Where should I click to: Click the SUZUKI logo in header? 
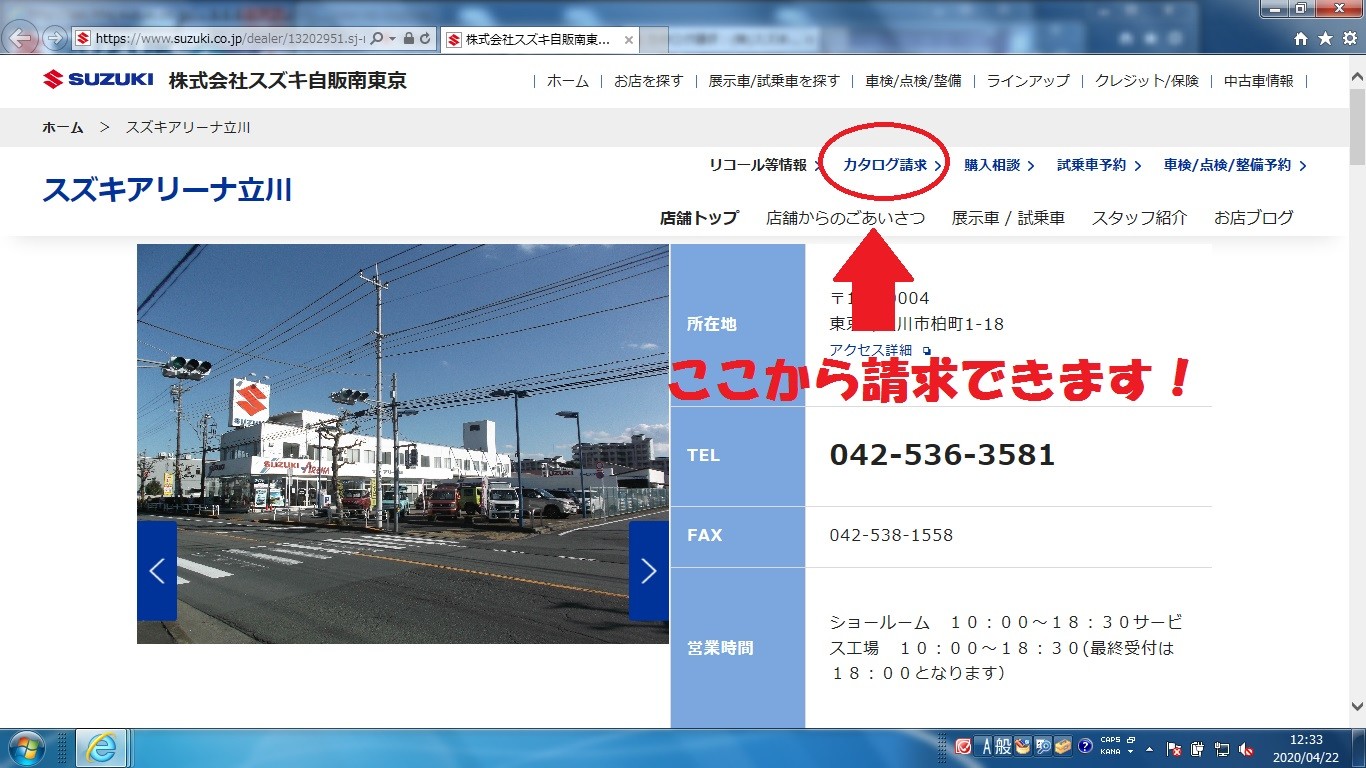pyautogui.click(x=98, y=80)
